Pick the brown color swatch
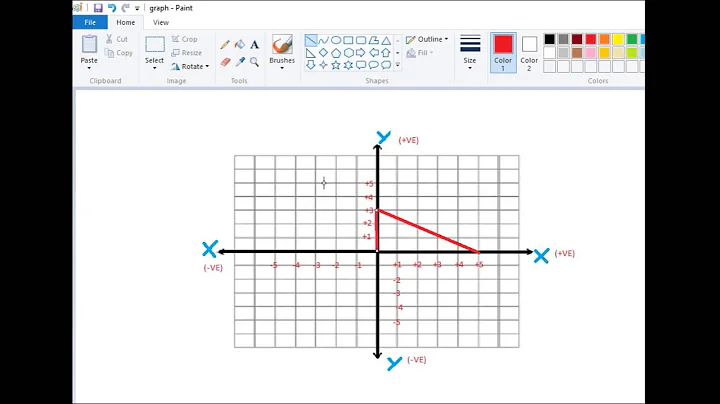This screenshot has width=720, height=404. 577,53
